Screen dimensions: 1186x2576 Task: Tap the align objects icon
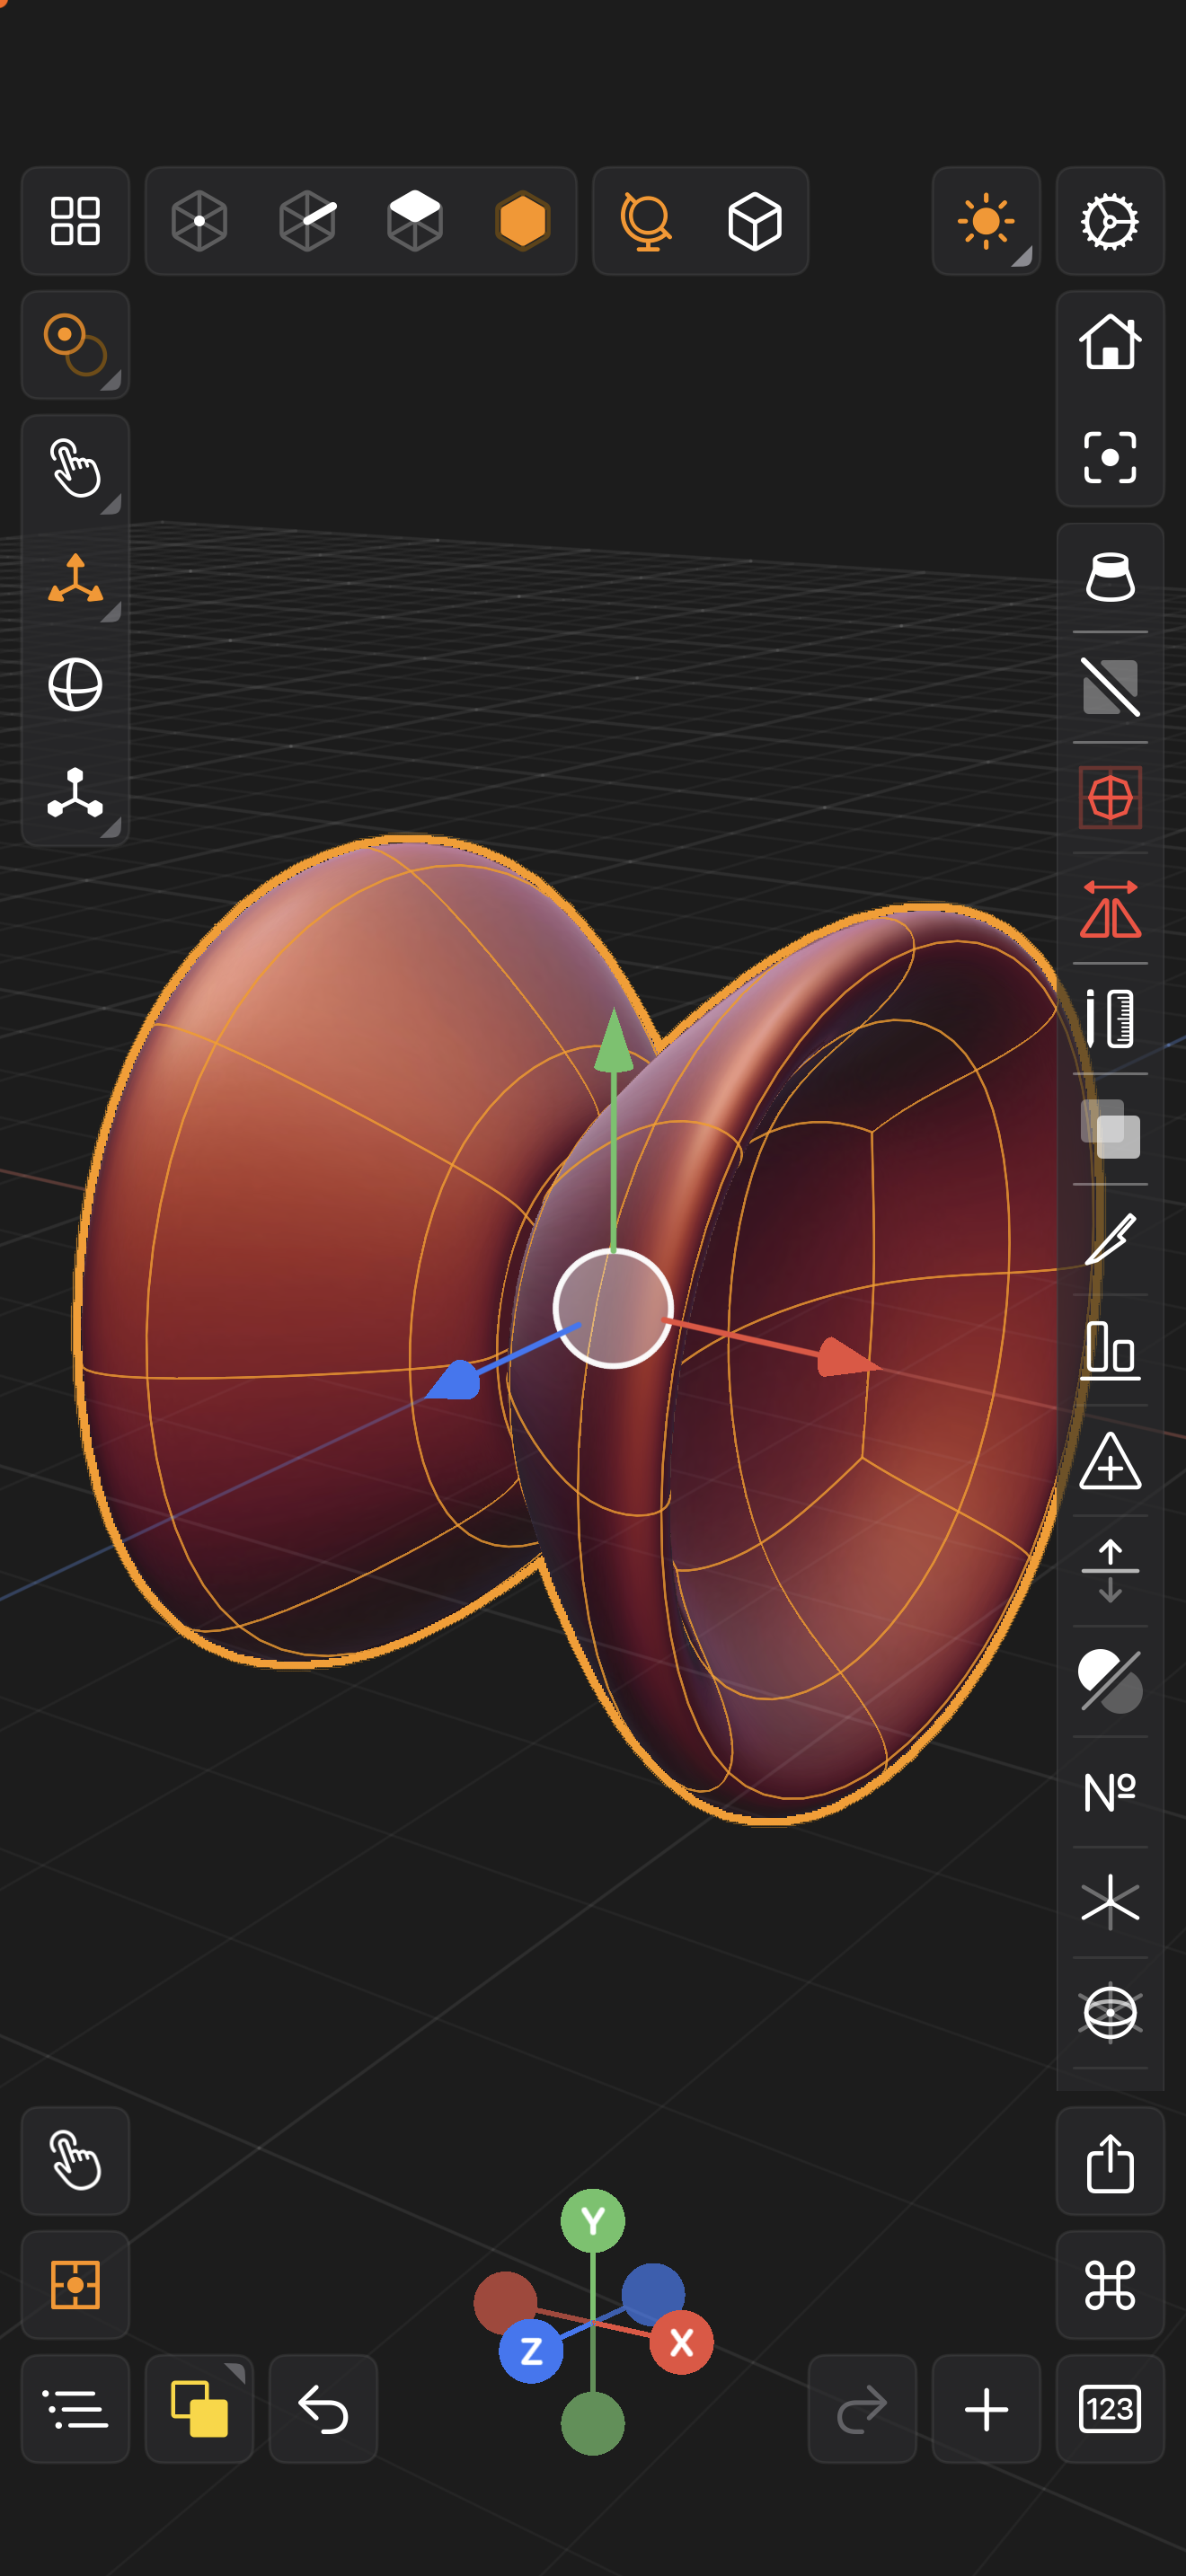click(x=1110, y=1350)
